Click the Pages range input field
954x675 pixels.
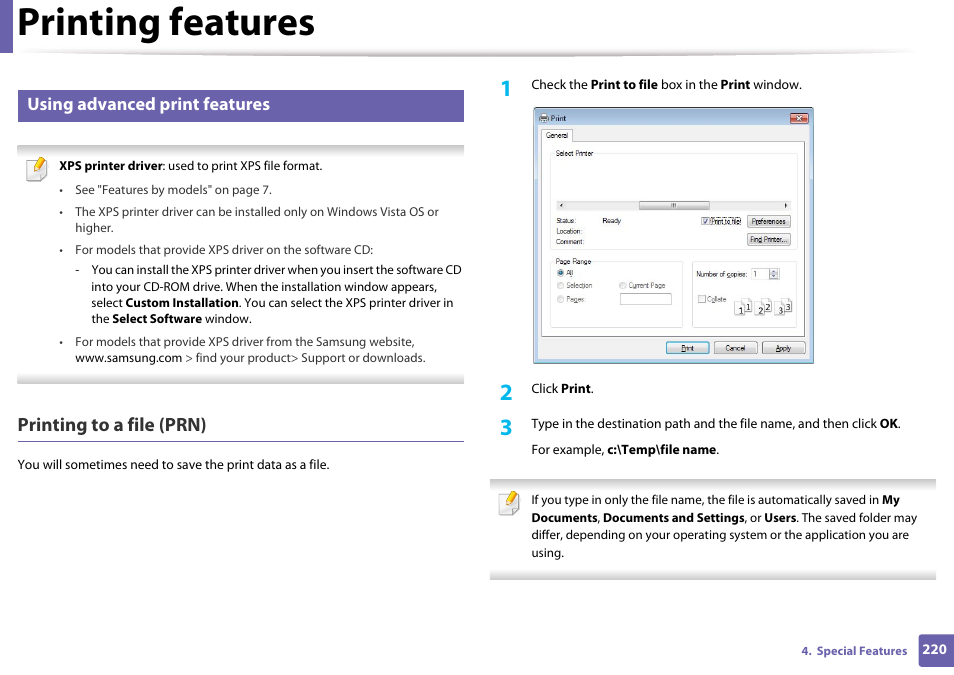click(646, 299)
